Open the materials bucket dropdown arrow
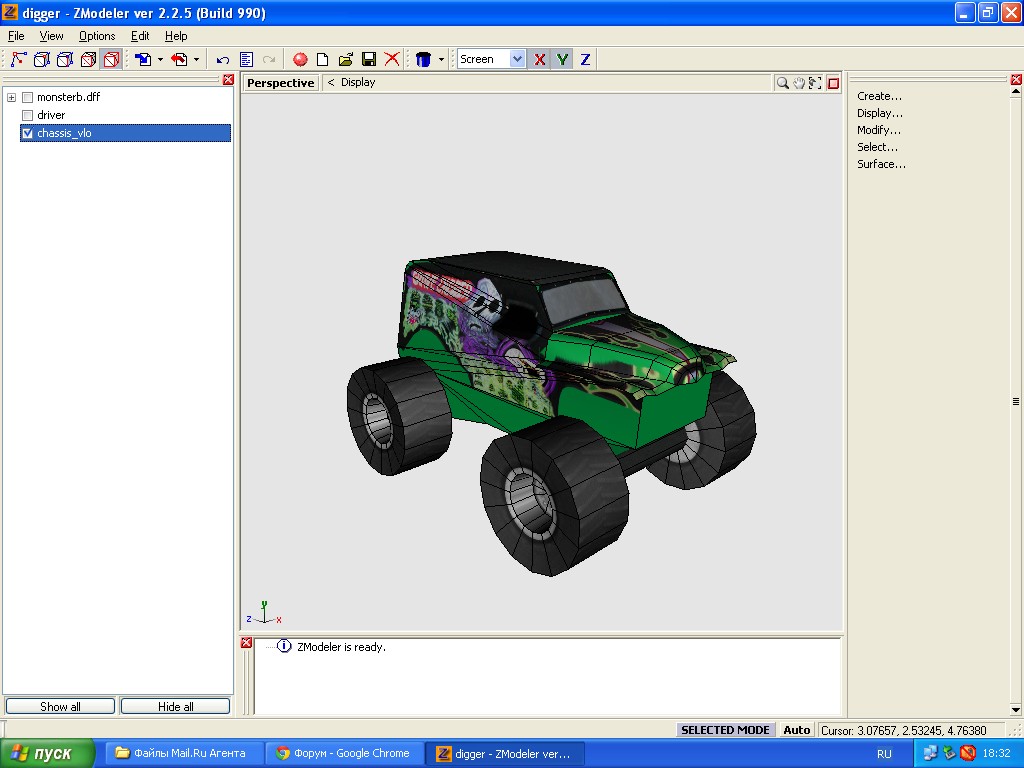Screen dimensions: 1024x768 point(441,59)
